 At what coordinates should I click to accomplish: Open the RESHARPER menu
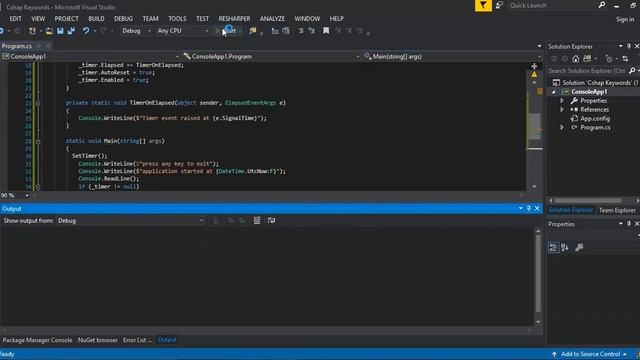(234, 19)
